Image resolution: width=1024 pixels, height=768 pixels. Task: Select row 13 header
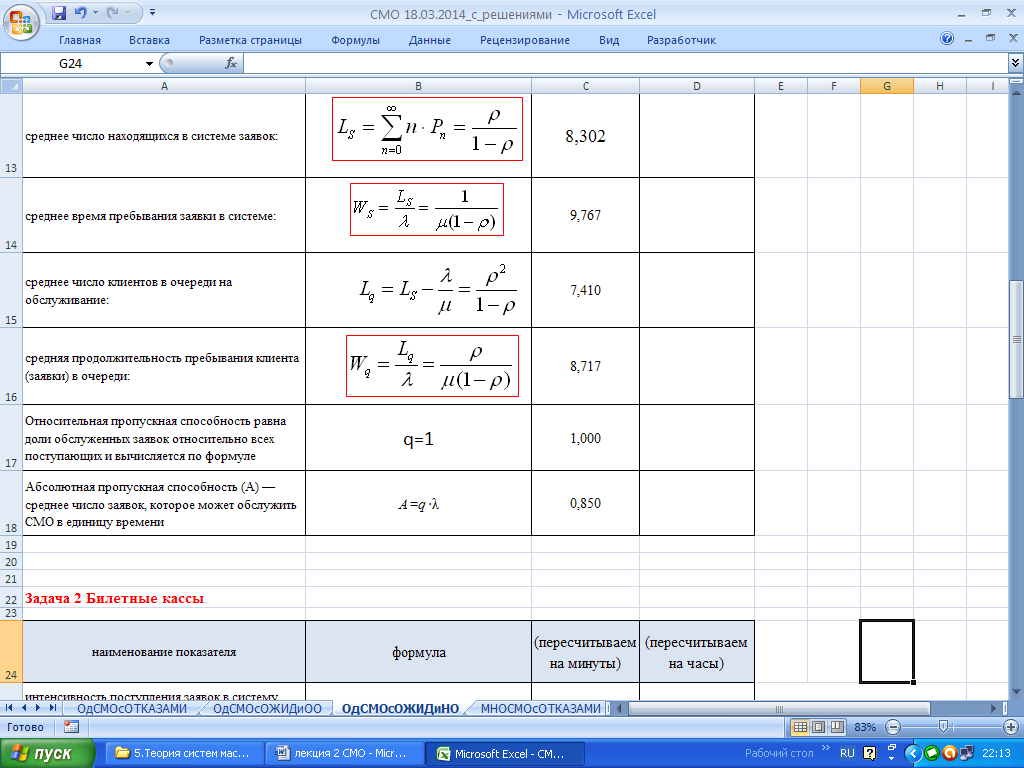[x=11, y=135]
